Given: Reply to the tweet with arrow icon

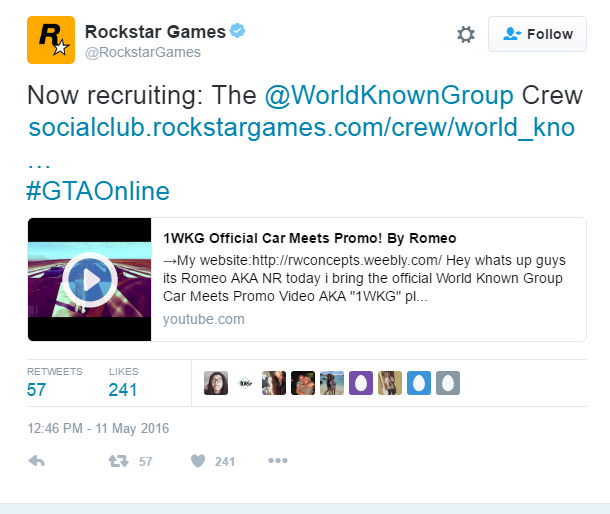Looking at the screenshot, I should click(37, 461).
